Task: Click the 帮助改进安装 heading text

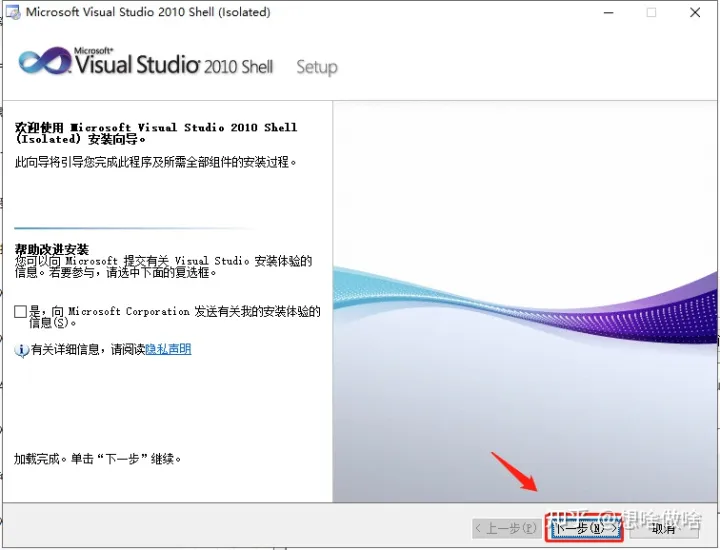Action: pos(52,249)
